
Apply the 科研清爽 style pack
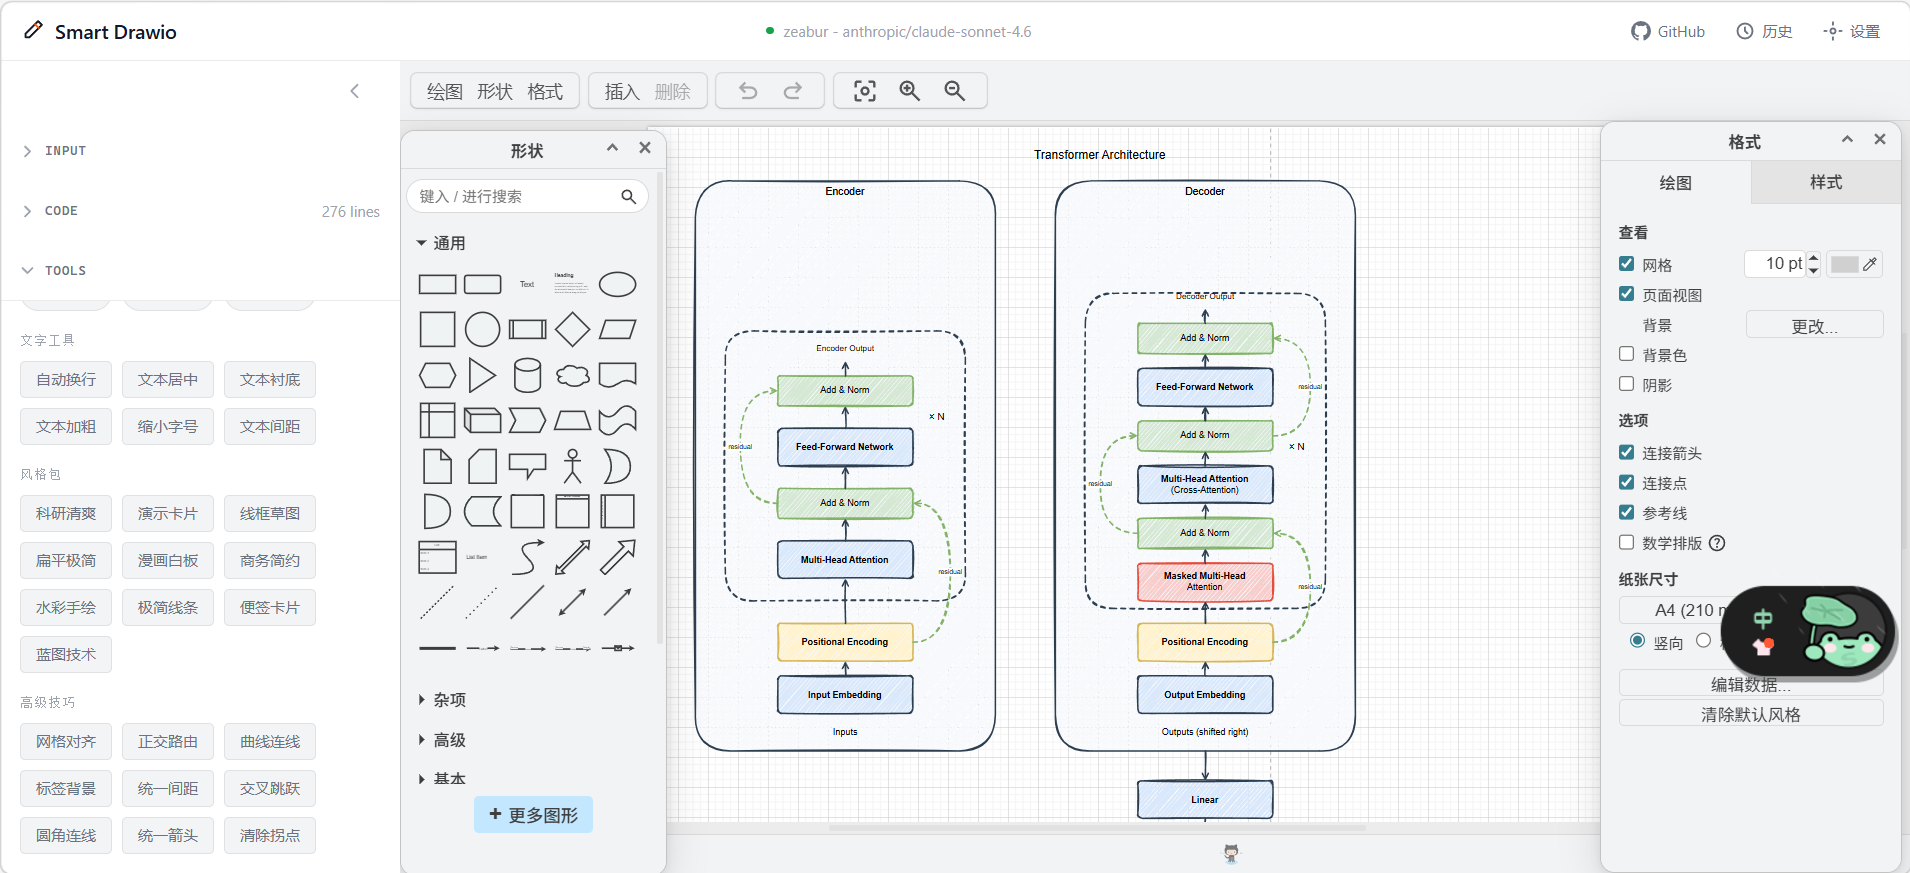click(66, 514)
